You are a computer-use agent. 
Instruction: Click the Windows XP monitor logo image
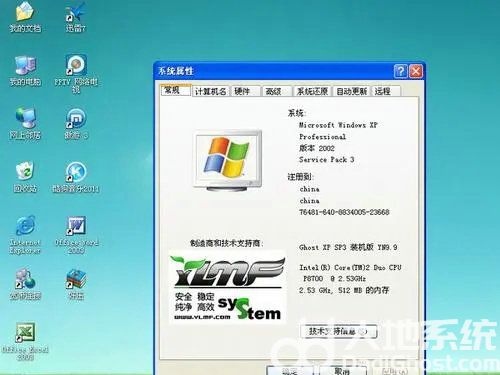tap(228, 161)
